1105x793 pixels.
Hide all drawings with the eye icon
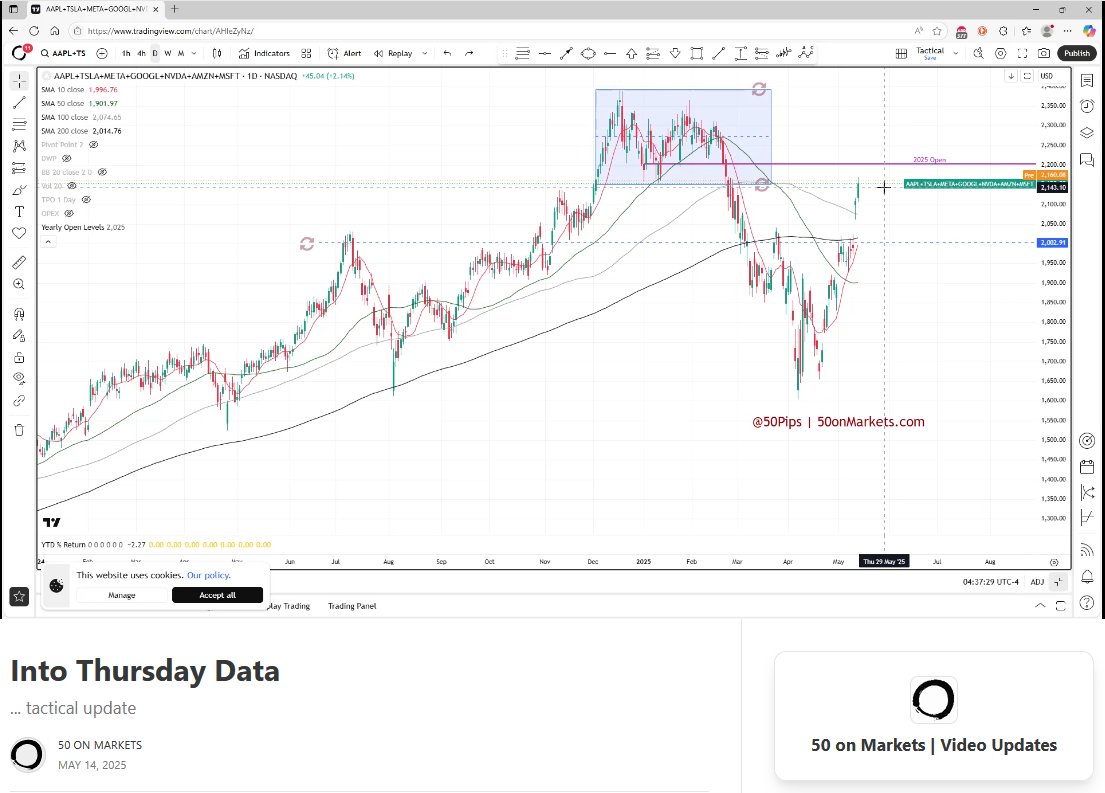[x=19, y=379]
